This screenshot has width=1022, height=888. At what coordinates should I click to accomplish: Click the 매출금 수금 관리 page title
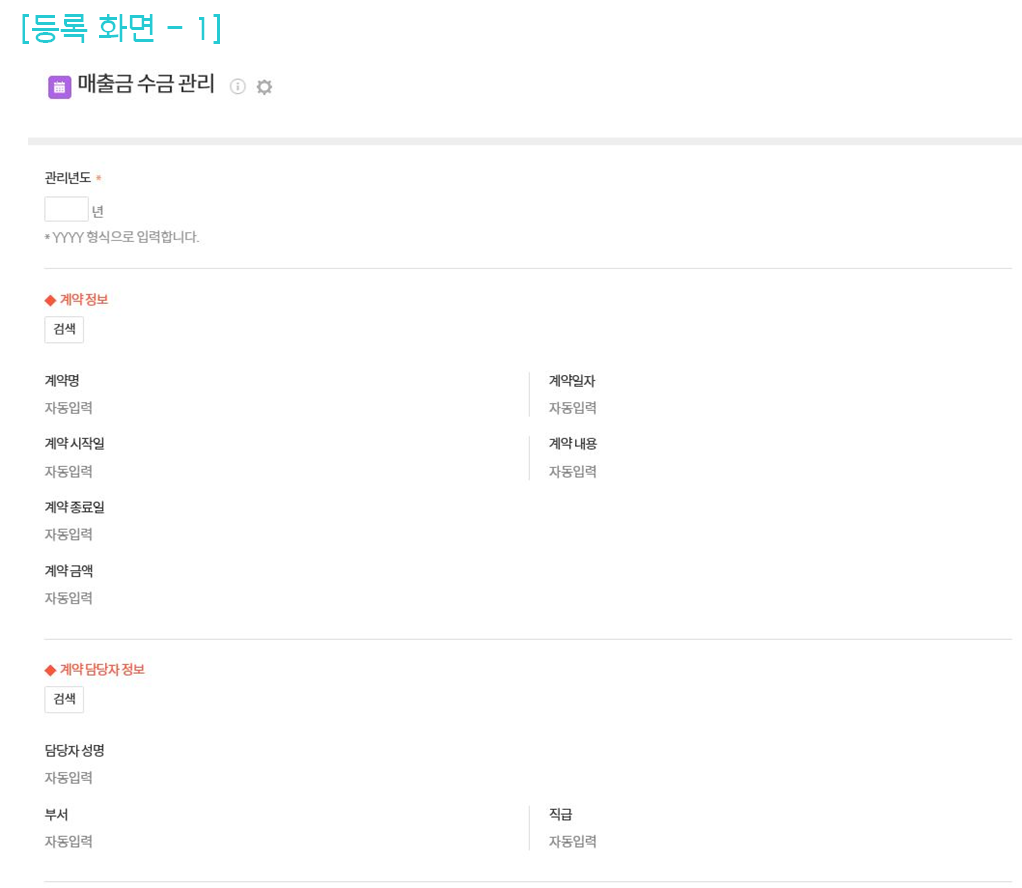tap(146, 85)
